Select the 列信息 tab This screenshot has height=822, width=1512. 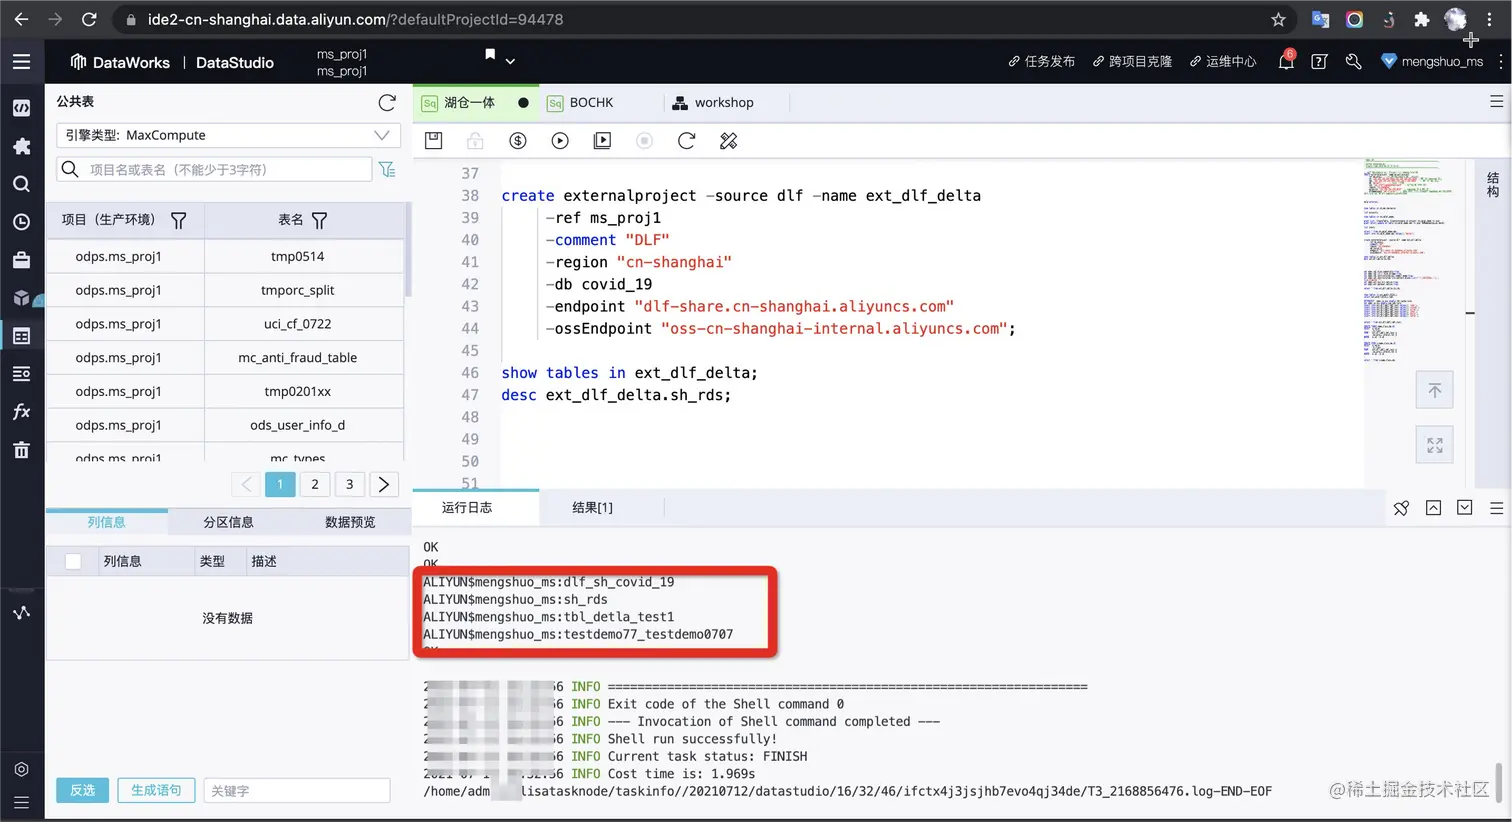106,522
